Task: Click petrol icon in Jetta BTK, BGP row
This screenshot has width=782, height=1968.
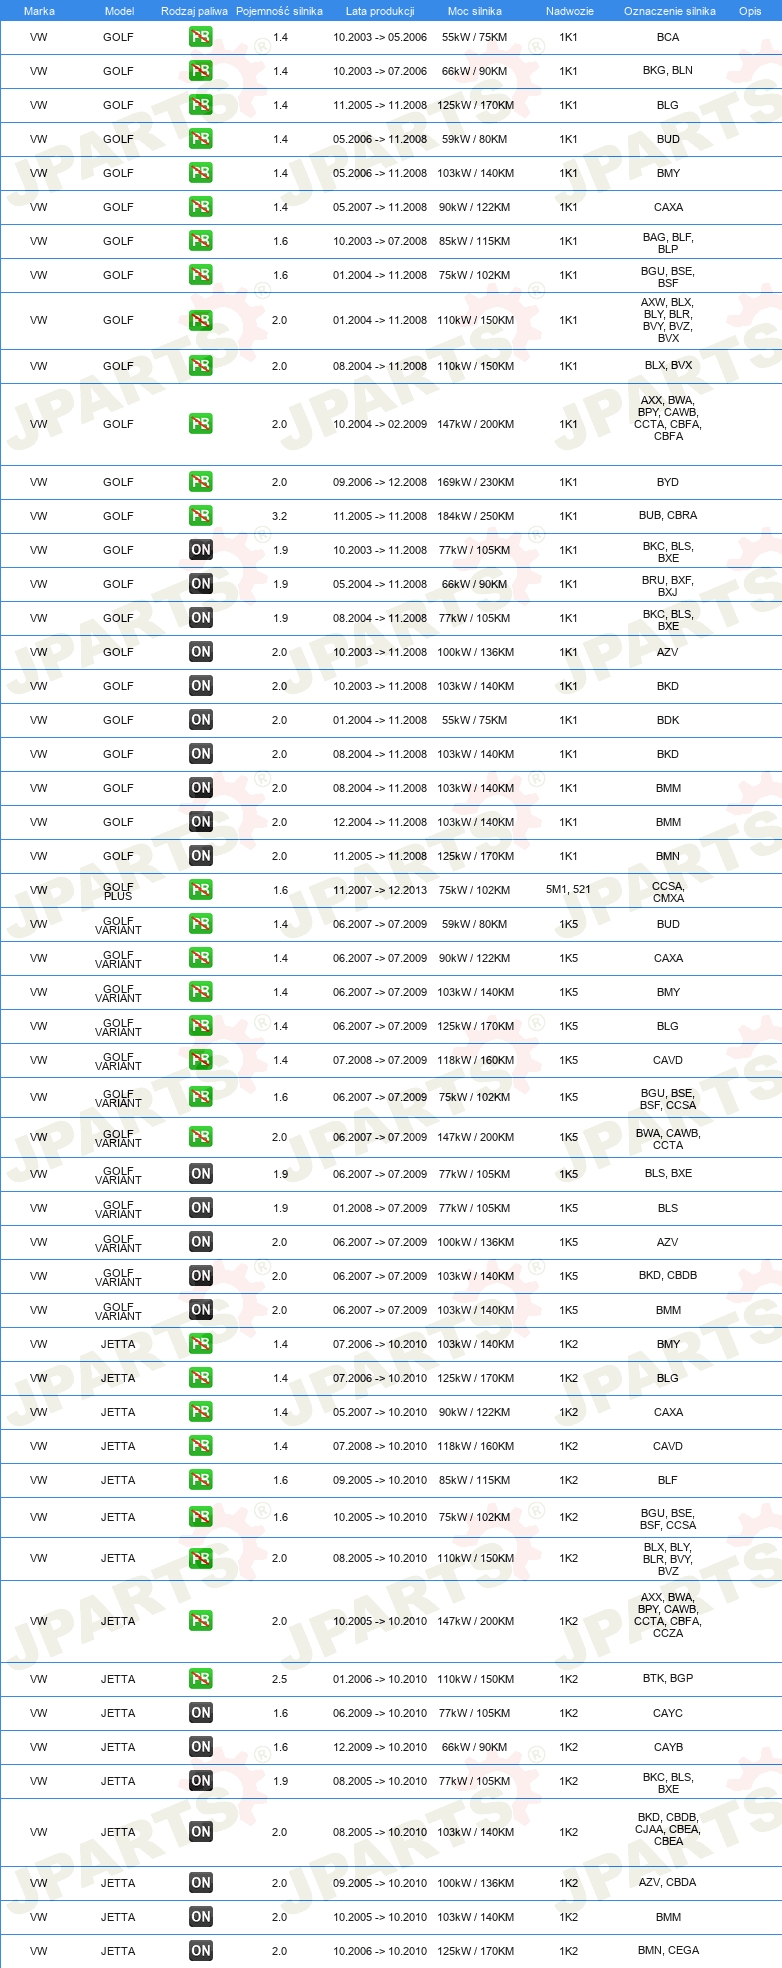Action: tap(201, 1679)
